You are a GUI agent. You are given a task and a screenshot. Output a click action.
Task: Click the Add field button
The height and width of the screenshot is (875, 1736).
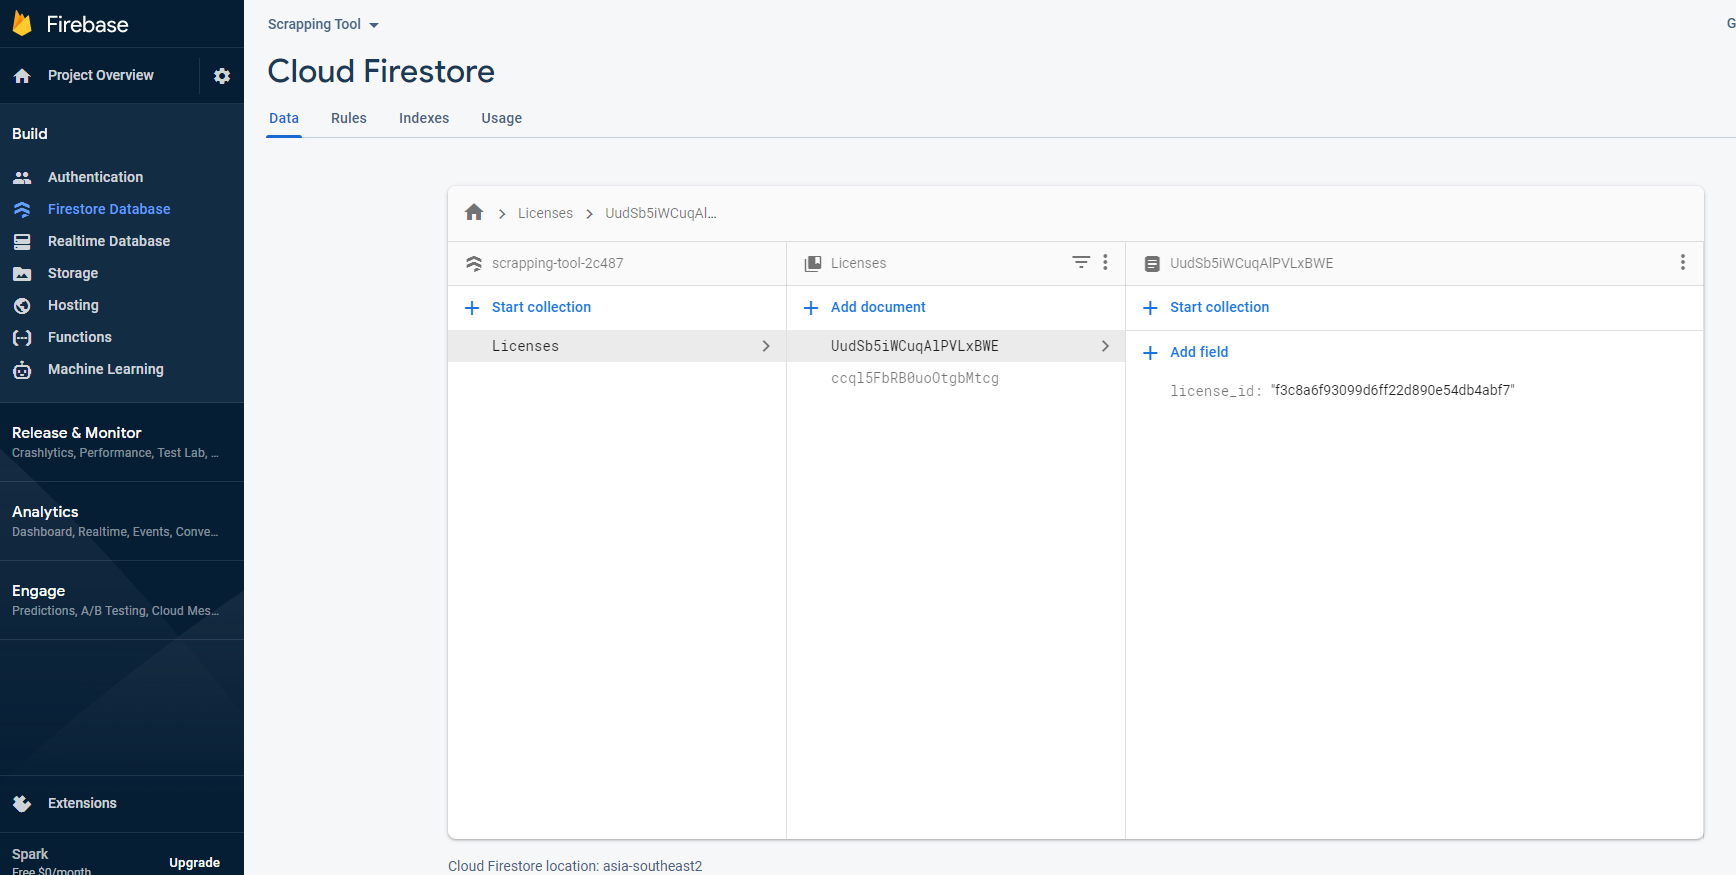[1199, 352]
